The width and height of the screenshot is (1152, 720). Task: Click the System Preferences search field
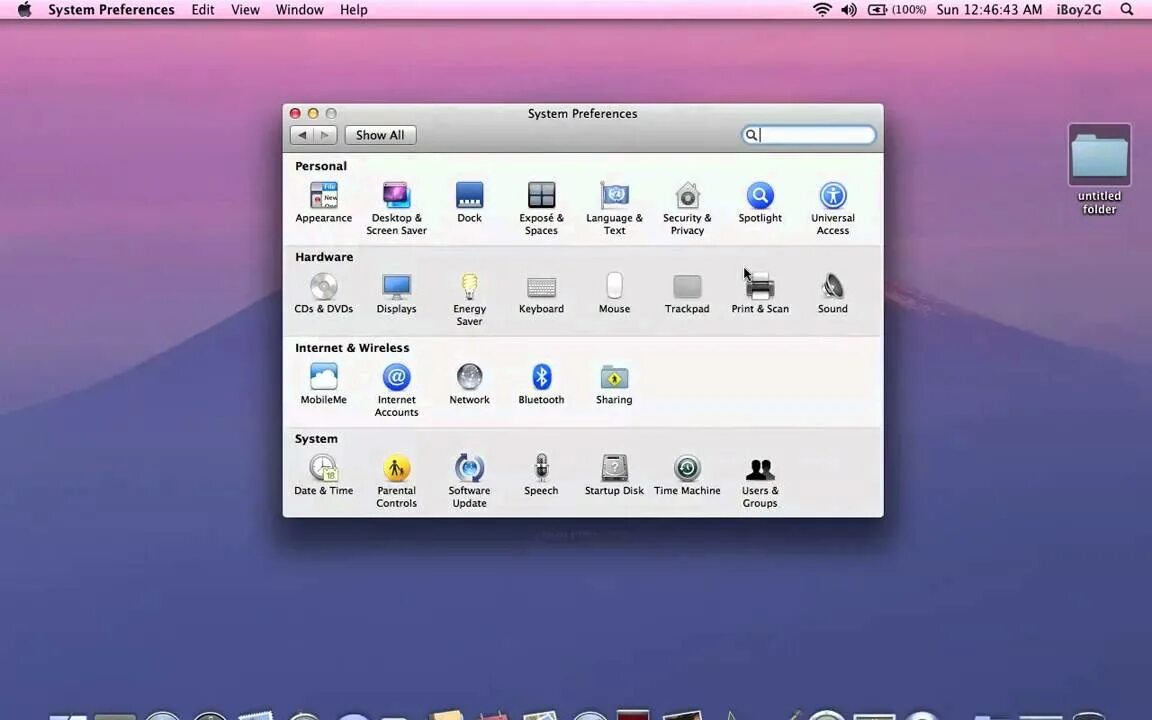tap(808, 135)
